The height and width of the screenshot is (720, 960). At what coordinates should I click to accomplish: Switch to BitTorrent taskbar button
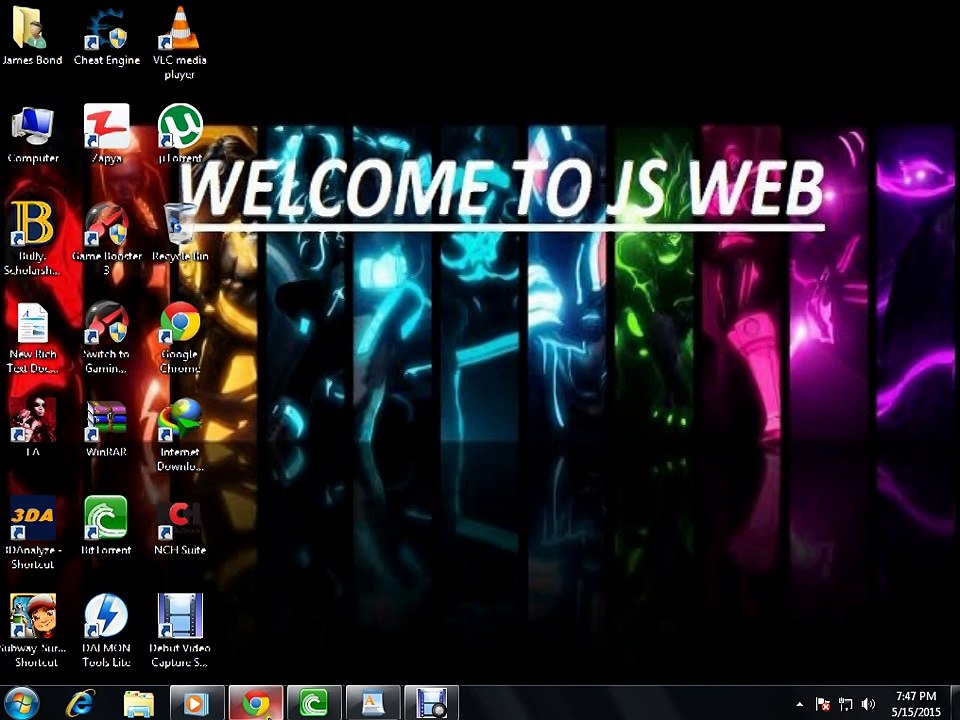coord(314,703)
